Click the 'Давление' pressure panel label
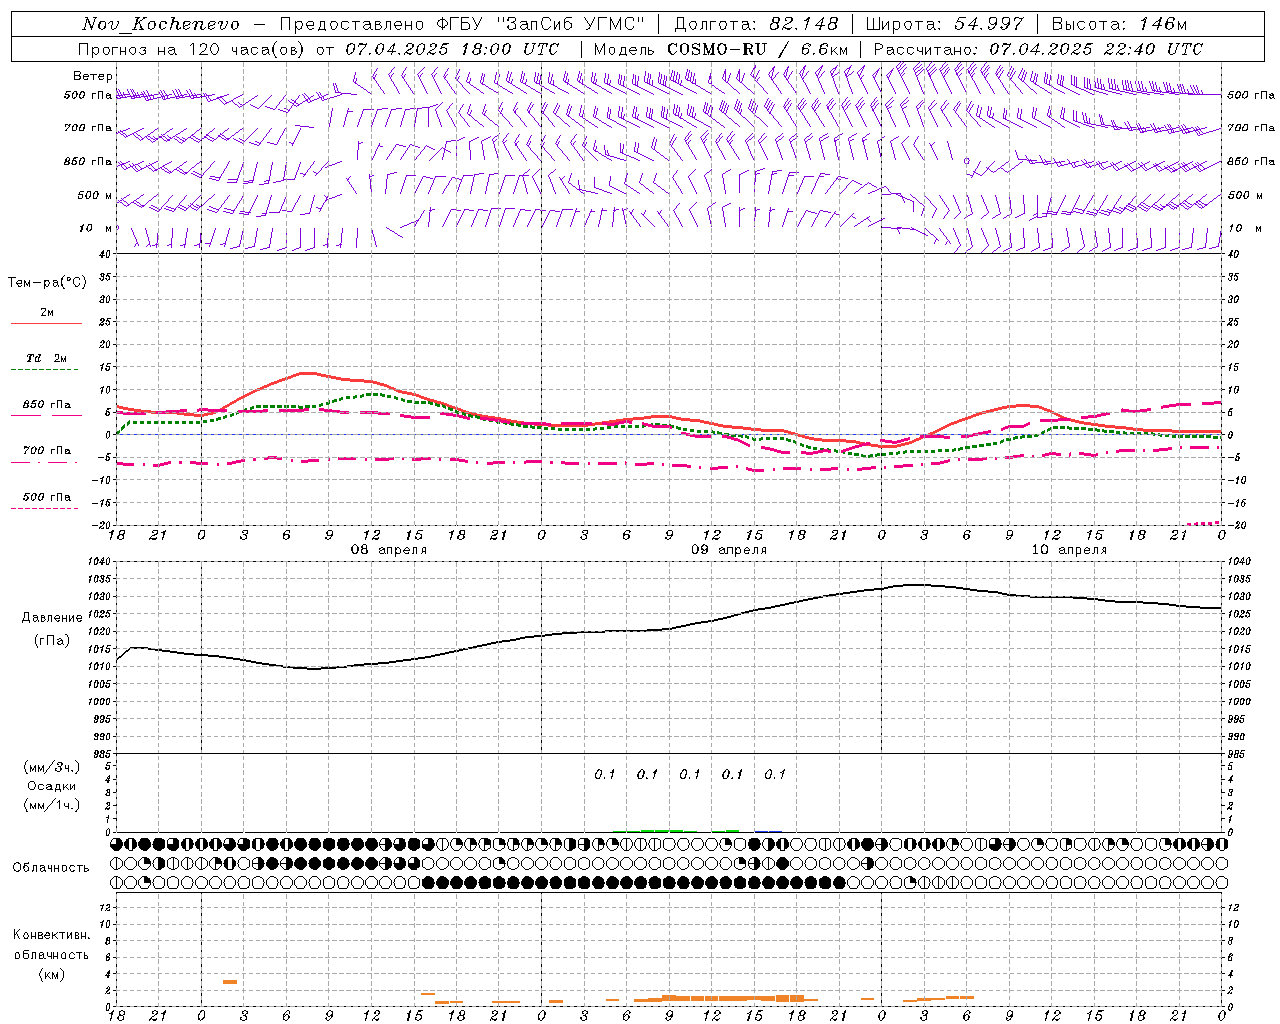Viewport: 1280px width, 1024px height. [52, 617]
